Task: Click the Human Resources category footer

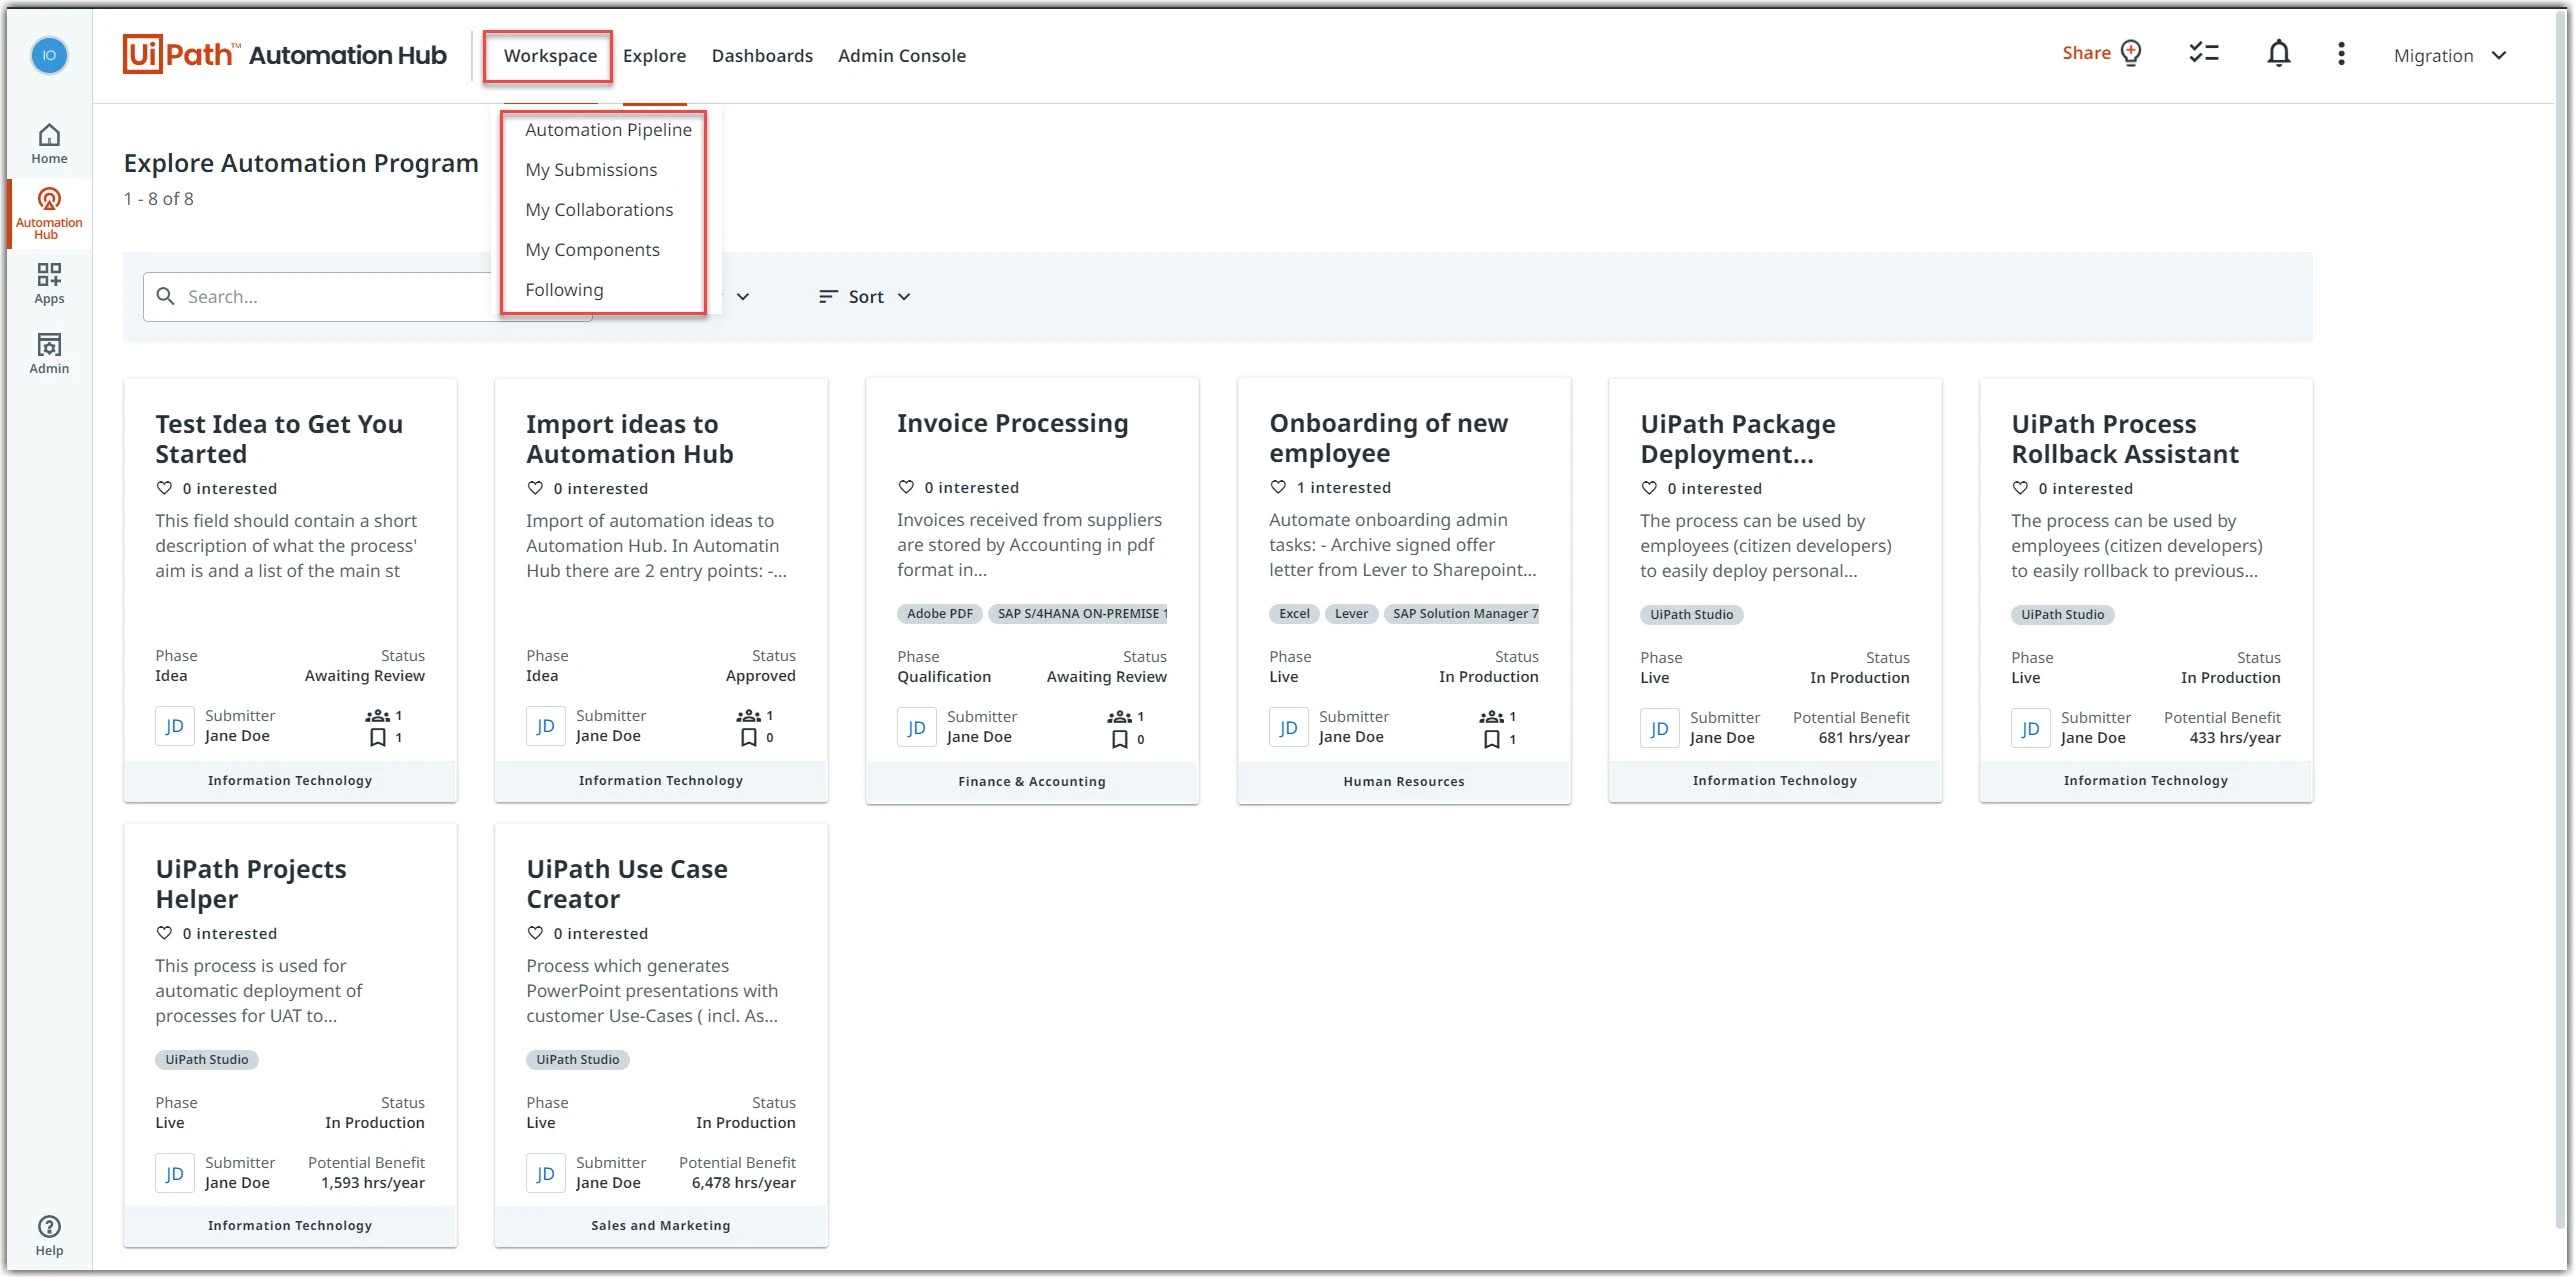Action: [x=1403, y=781]
